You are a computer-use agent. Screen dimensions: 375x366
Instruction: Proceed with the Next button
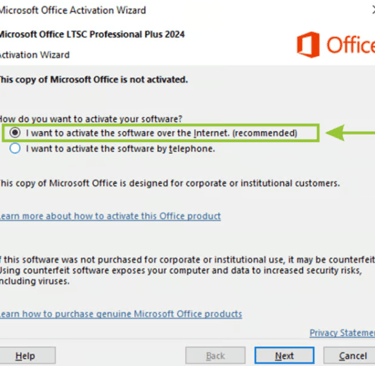click(x=284, y=356)
